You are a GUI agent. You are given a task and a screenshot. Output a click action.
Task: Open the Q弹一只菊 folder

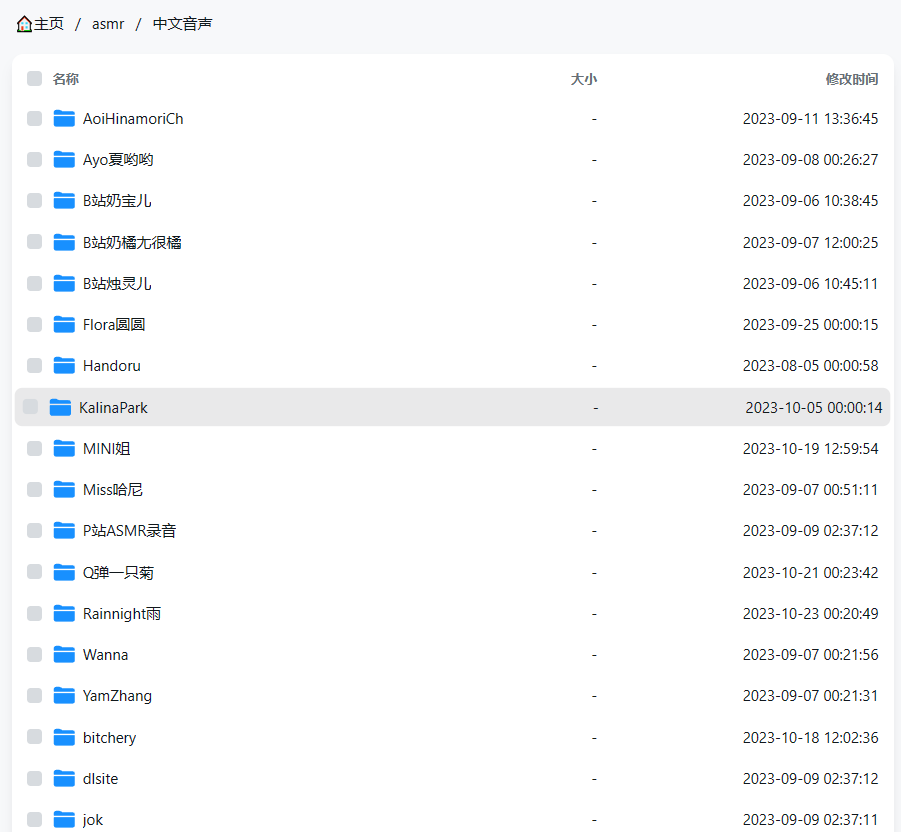118,573
